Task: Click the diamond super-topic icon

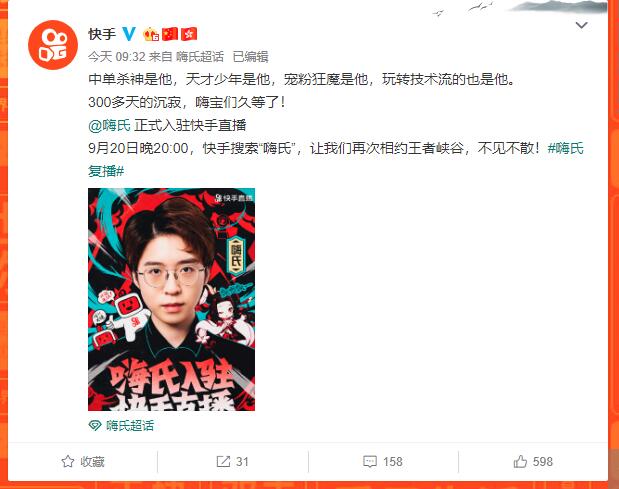Action: pos(95,425)
